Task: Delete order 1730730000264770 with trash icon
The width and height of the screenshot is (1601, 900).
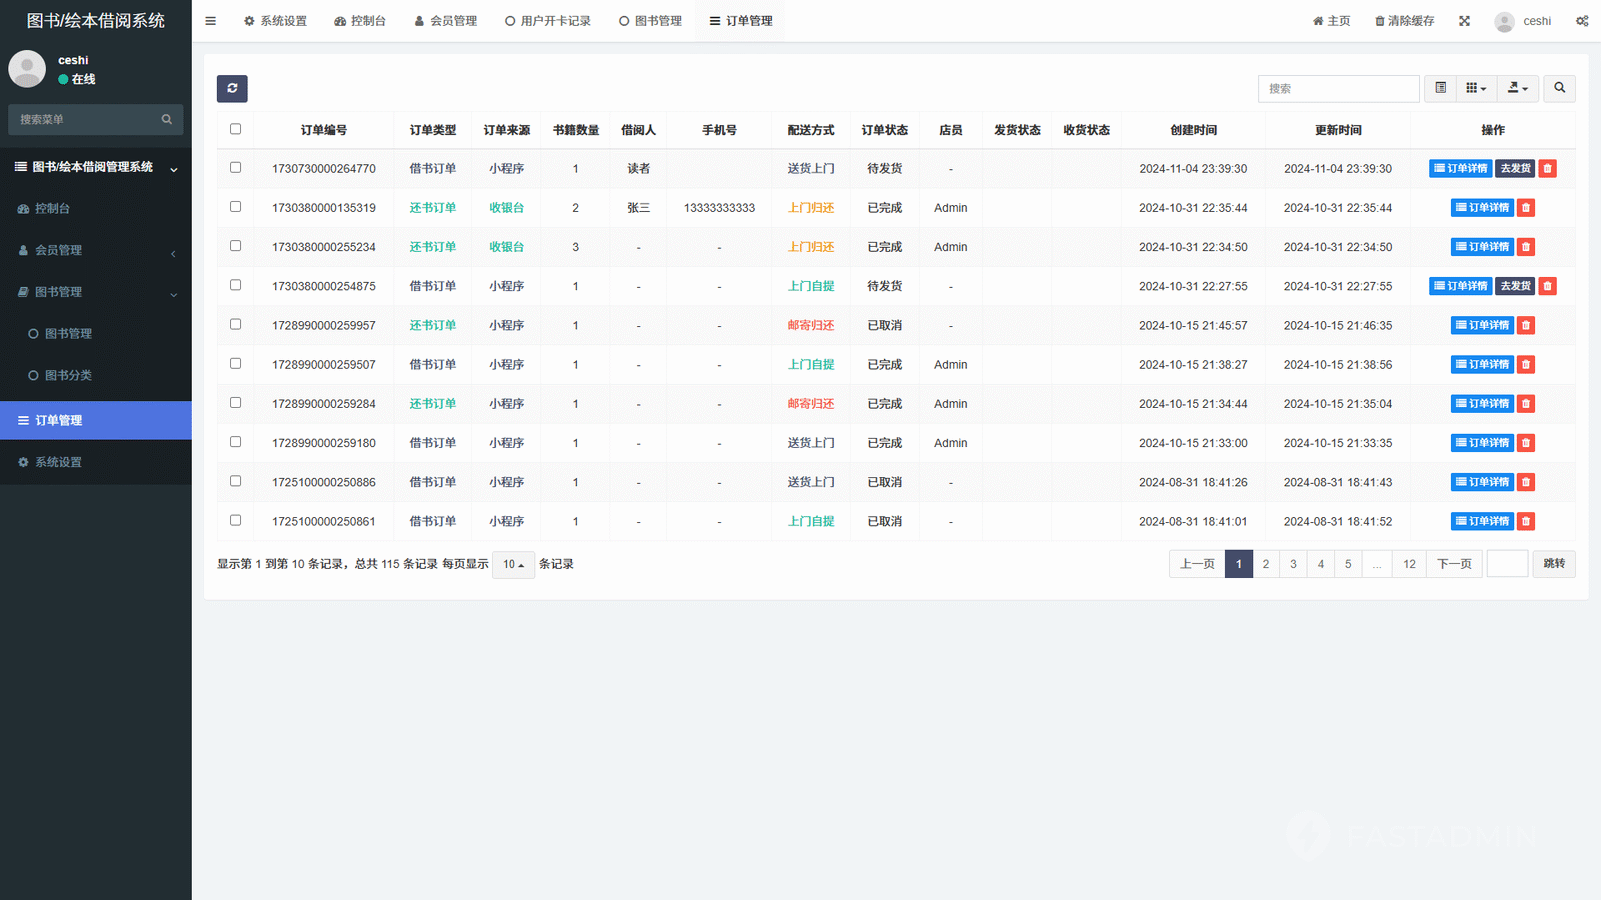Action: pos(1547,169)
